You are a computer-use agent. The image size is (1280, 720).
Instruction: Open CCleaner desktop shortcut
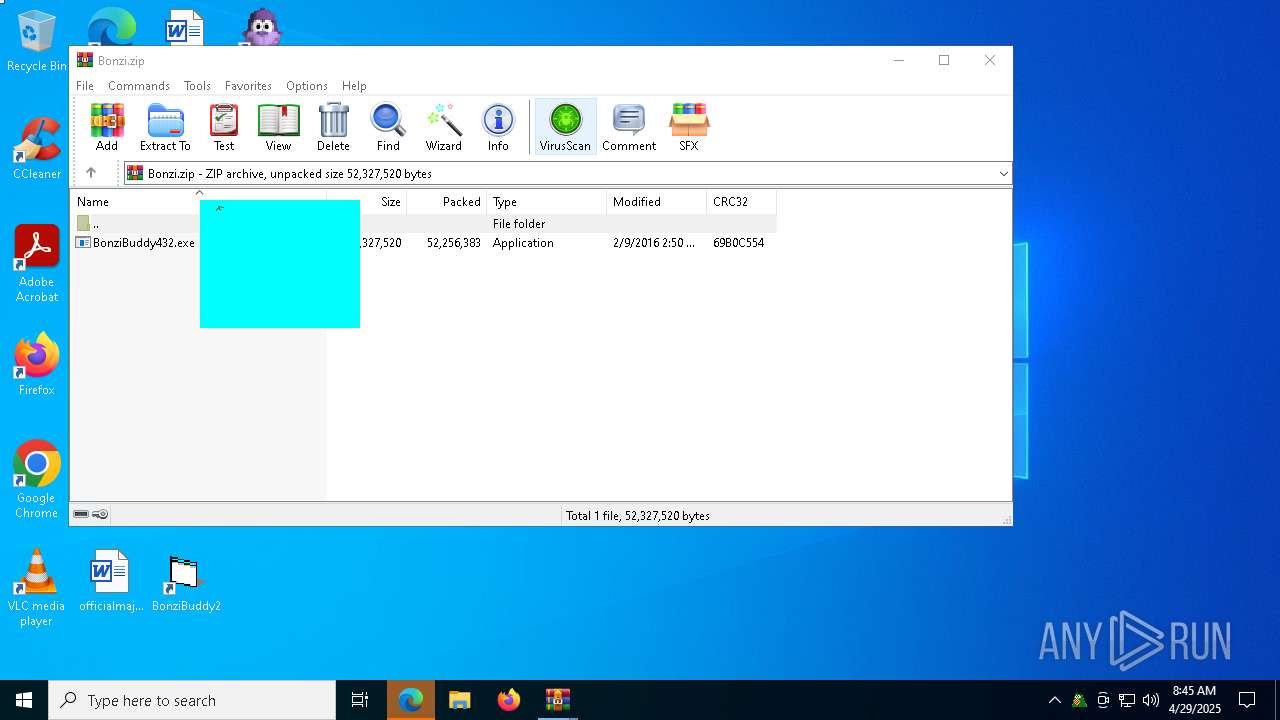pyautogui.click(x=37, y=149)
